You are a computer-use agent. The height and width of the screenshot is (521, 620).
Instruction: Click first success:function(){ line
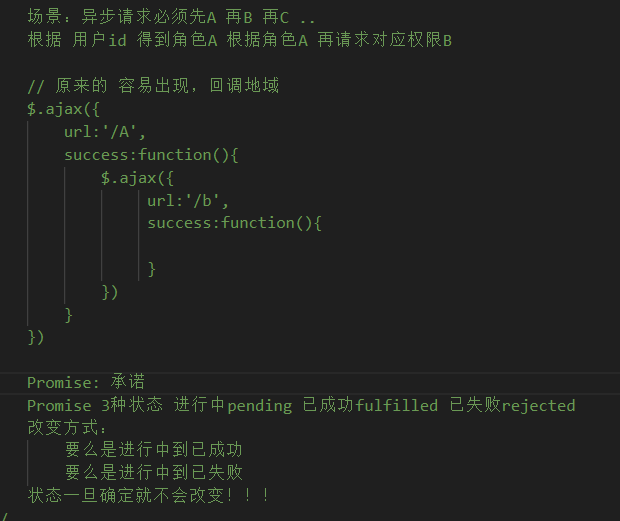coord(151,155)
